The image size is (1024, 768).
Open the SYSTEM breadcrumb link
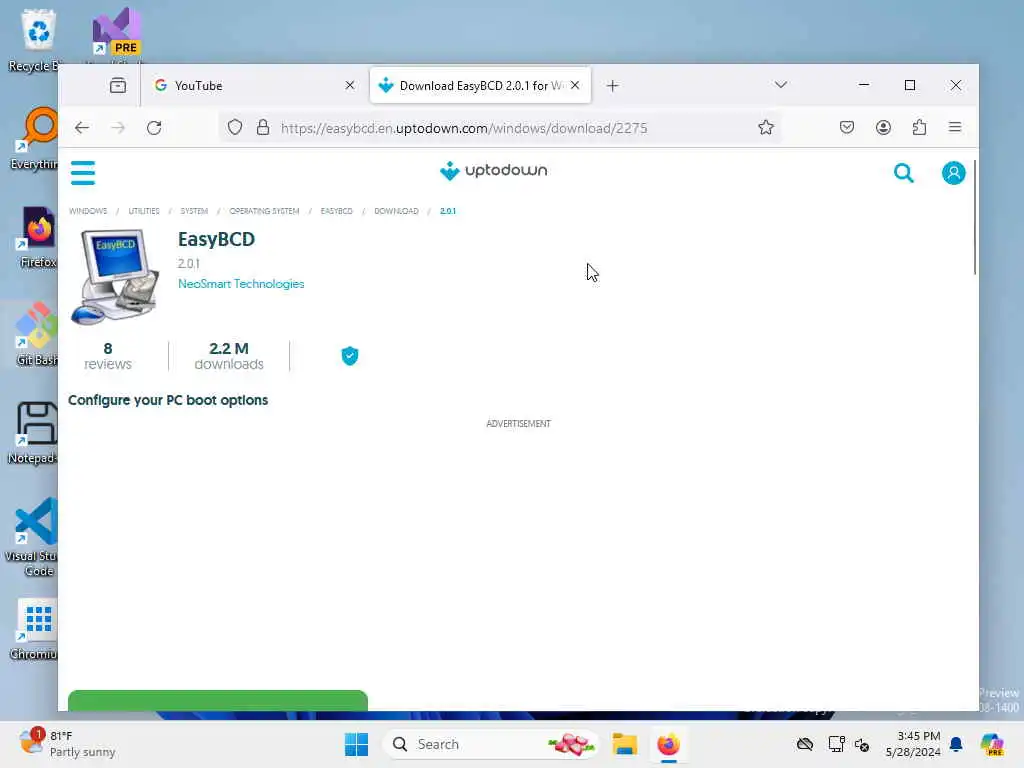pyautogui.click(x=194, y=211)
